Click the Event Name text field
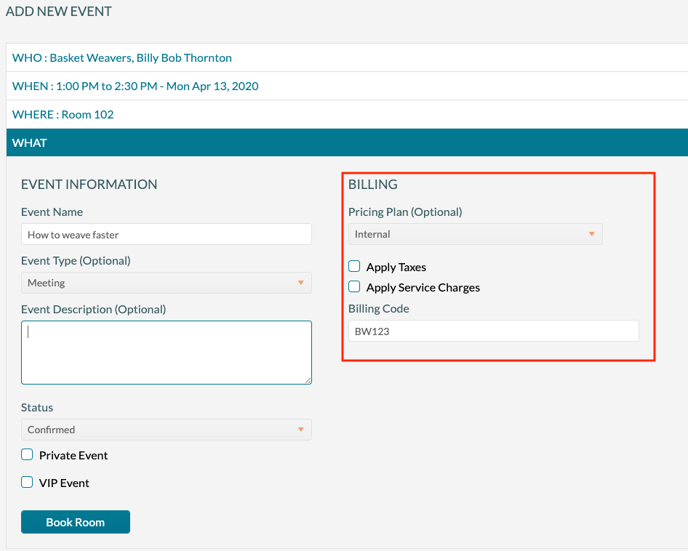688x551 pixels. pos(166,235)
